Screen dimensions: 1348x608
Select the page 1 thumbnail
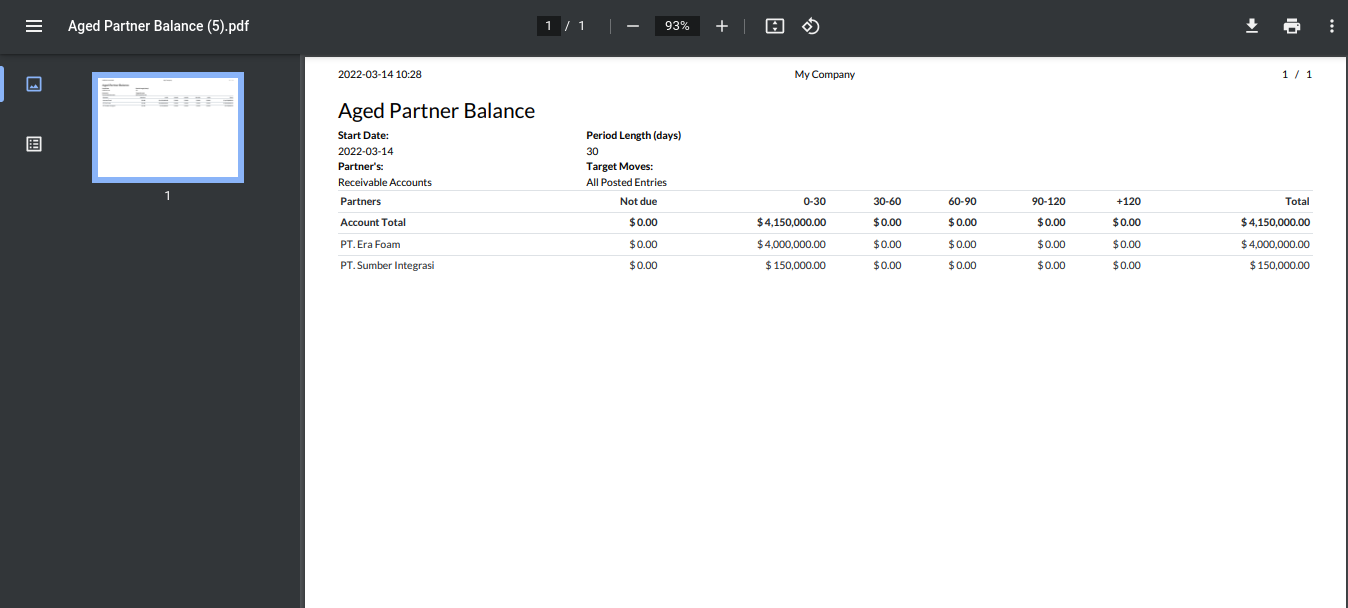(x=168, y=127)
